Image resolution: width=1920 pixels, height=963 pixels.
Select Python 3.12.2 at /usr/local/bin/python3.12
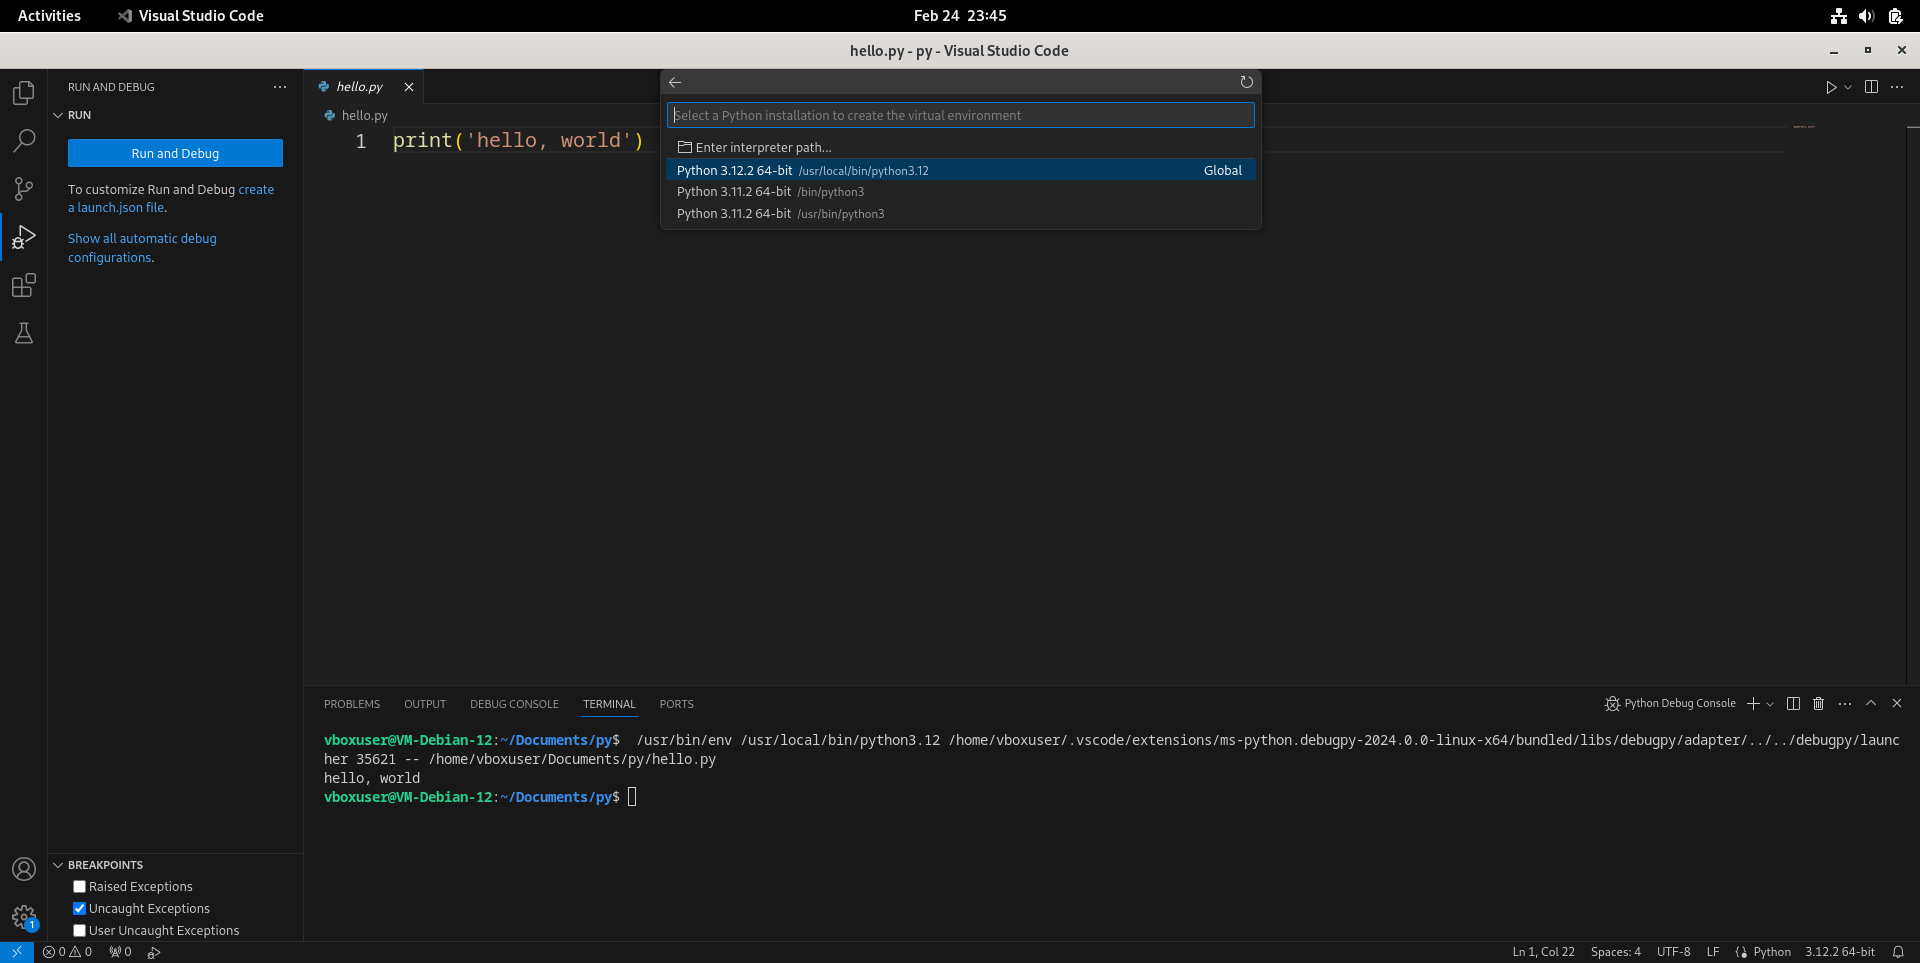pos(960,170)
